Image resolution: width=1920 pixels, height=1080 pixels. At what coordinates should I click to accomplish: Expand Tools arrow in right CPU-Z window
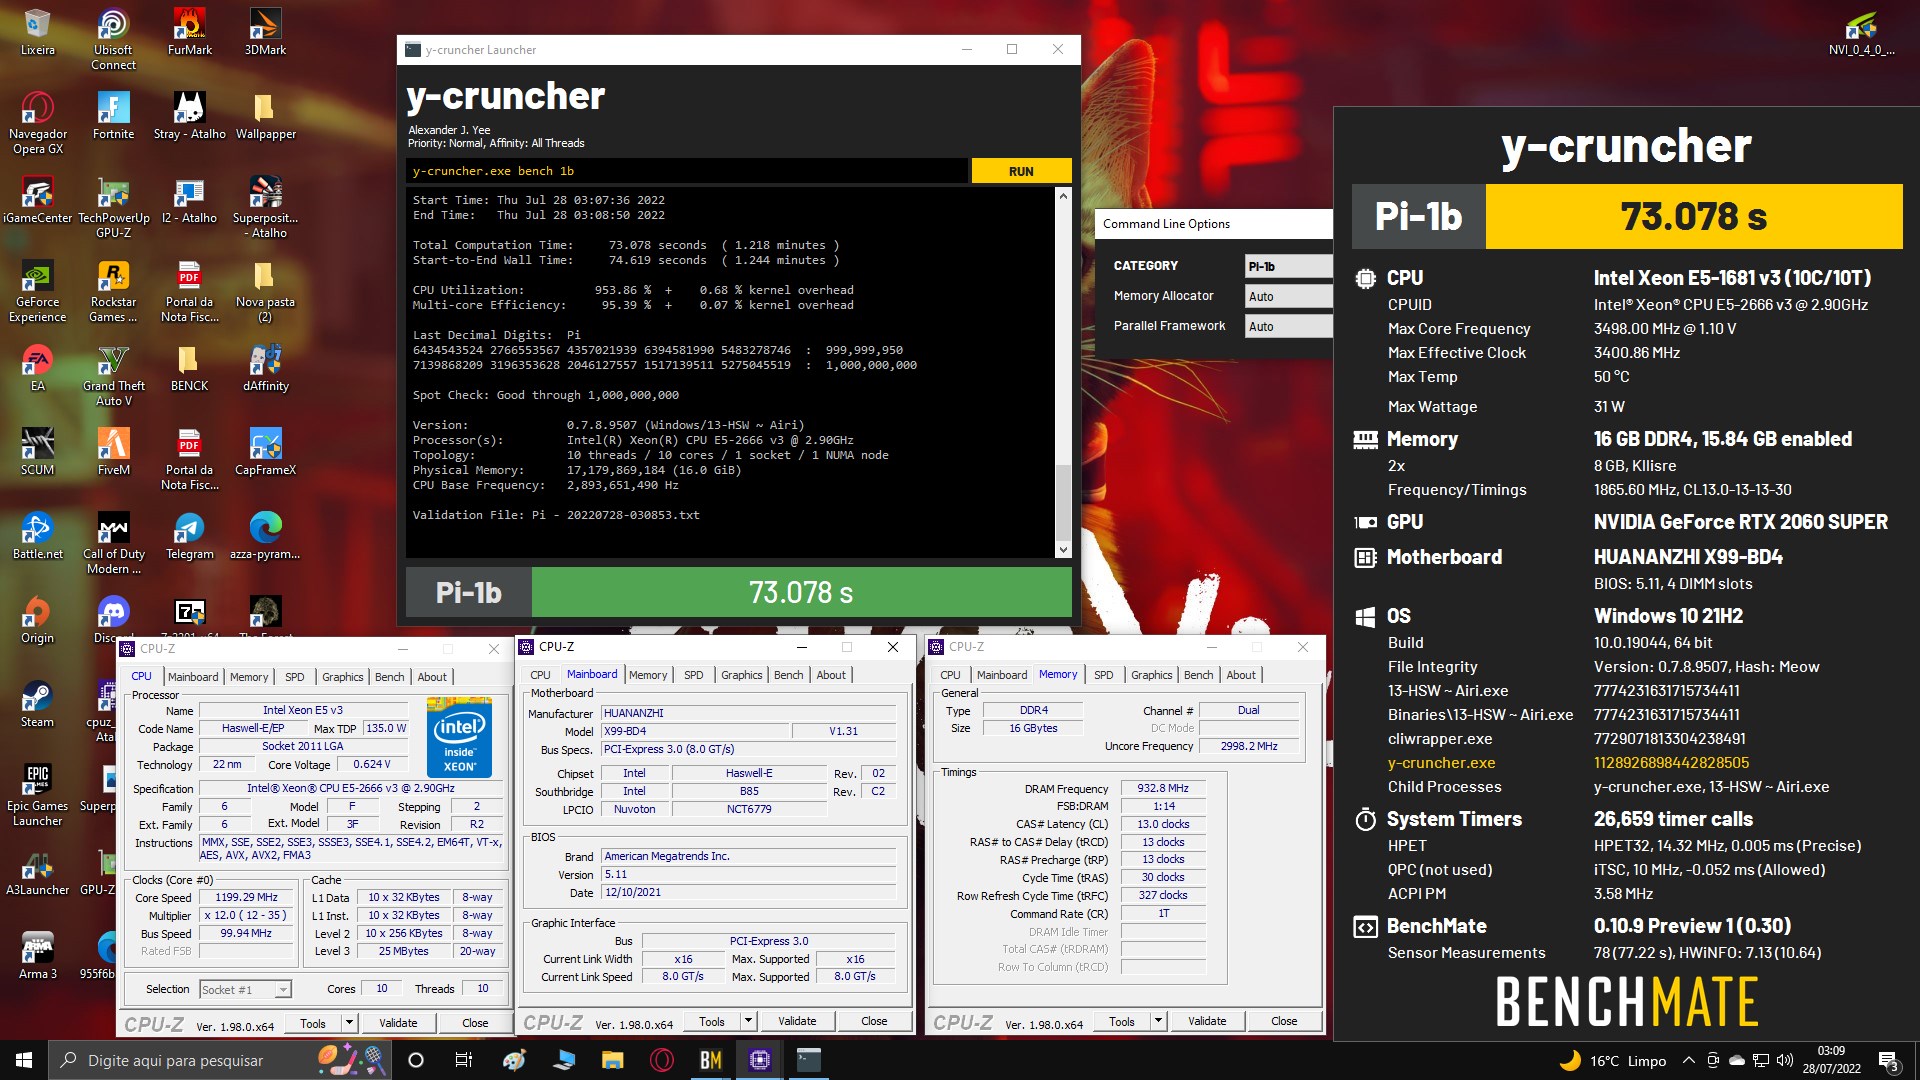pos(1158,1021)
